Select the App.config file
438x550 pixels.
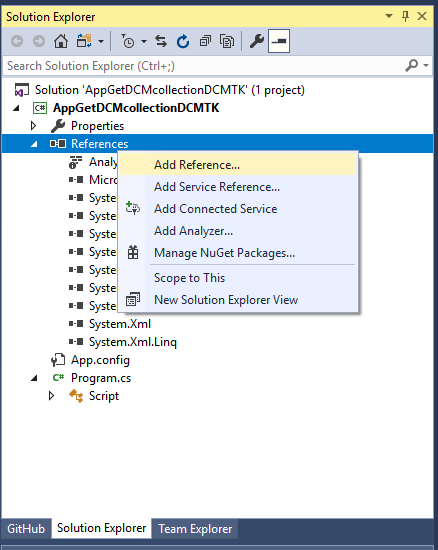click(100, 360)
